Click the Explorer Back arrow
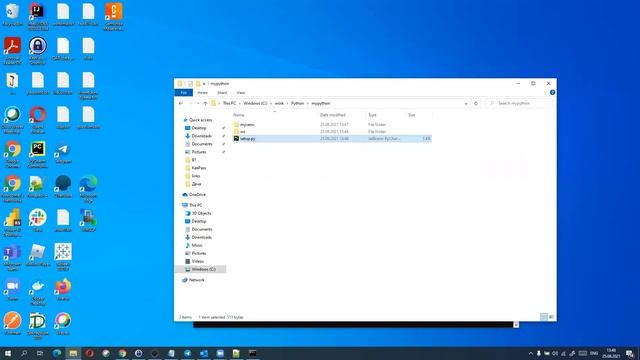Viewport: 640px width, 360px height. pyautogui.click(x=181, y=103)
